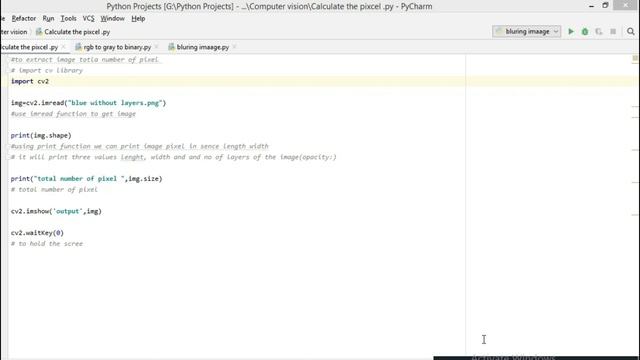The width and height of the screenshot is (640, 360).
Task: Switch to bluring imaage.py tab
Action: [x=203, y=47]
